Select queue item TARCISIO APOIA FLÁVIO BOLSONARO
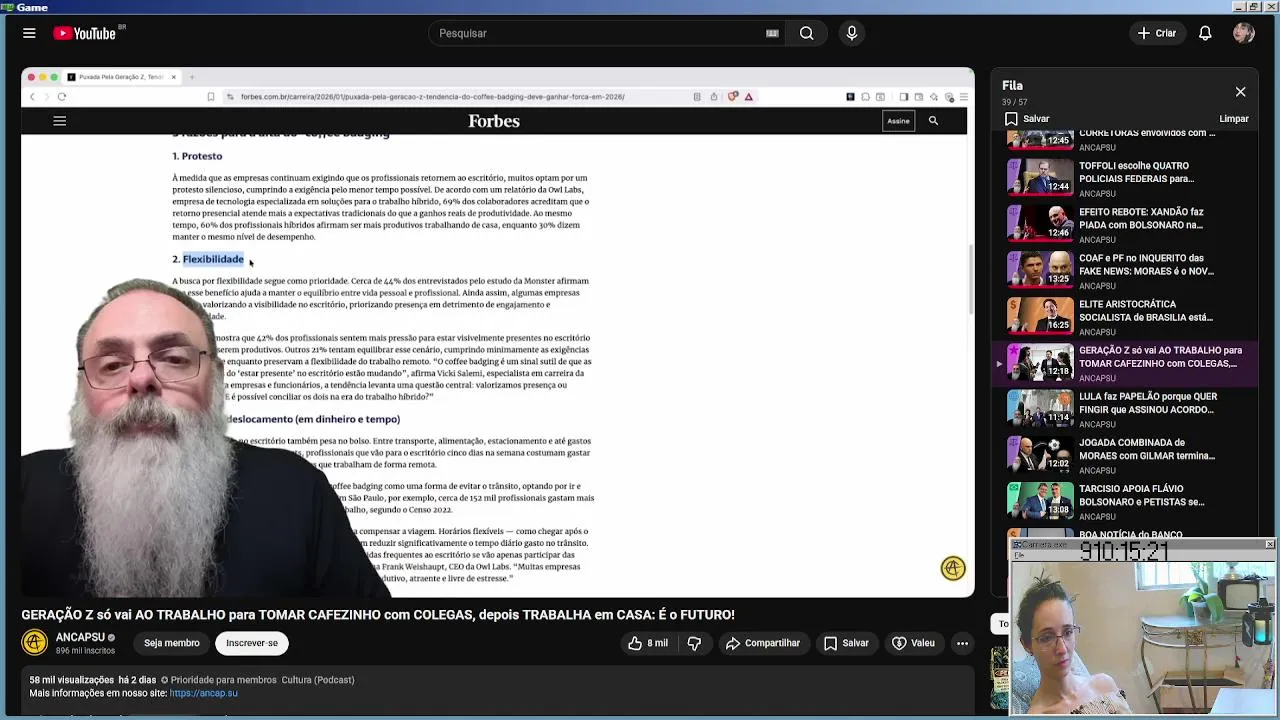1280x720 pixels. [x=1125, y=500]
